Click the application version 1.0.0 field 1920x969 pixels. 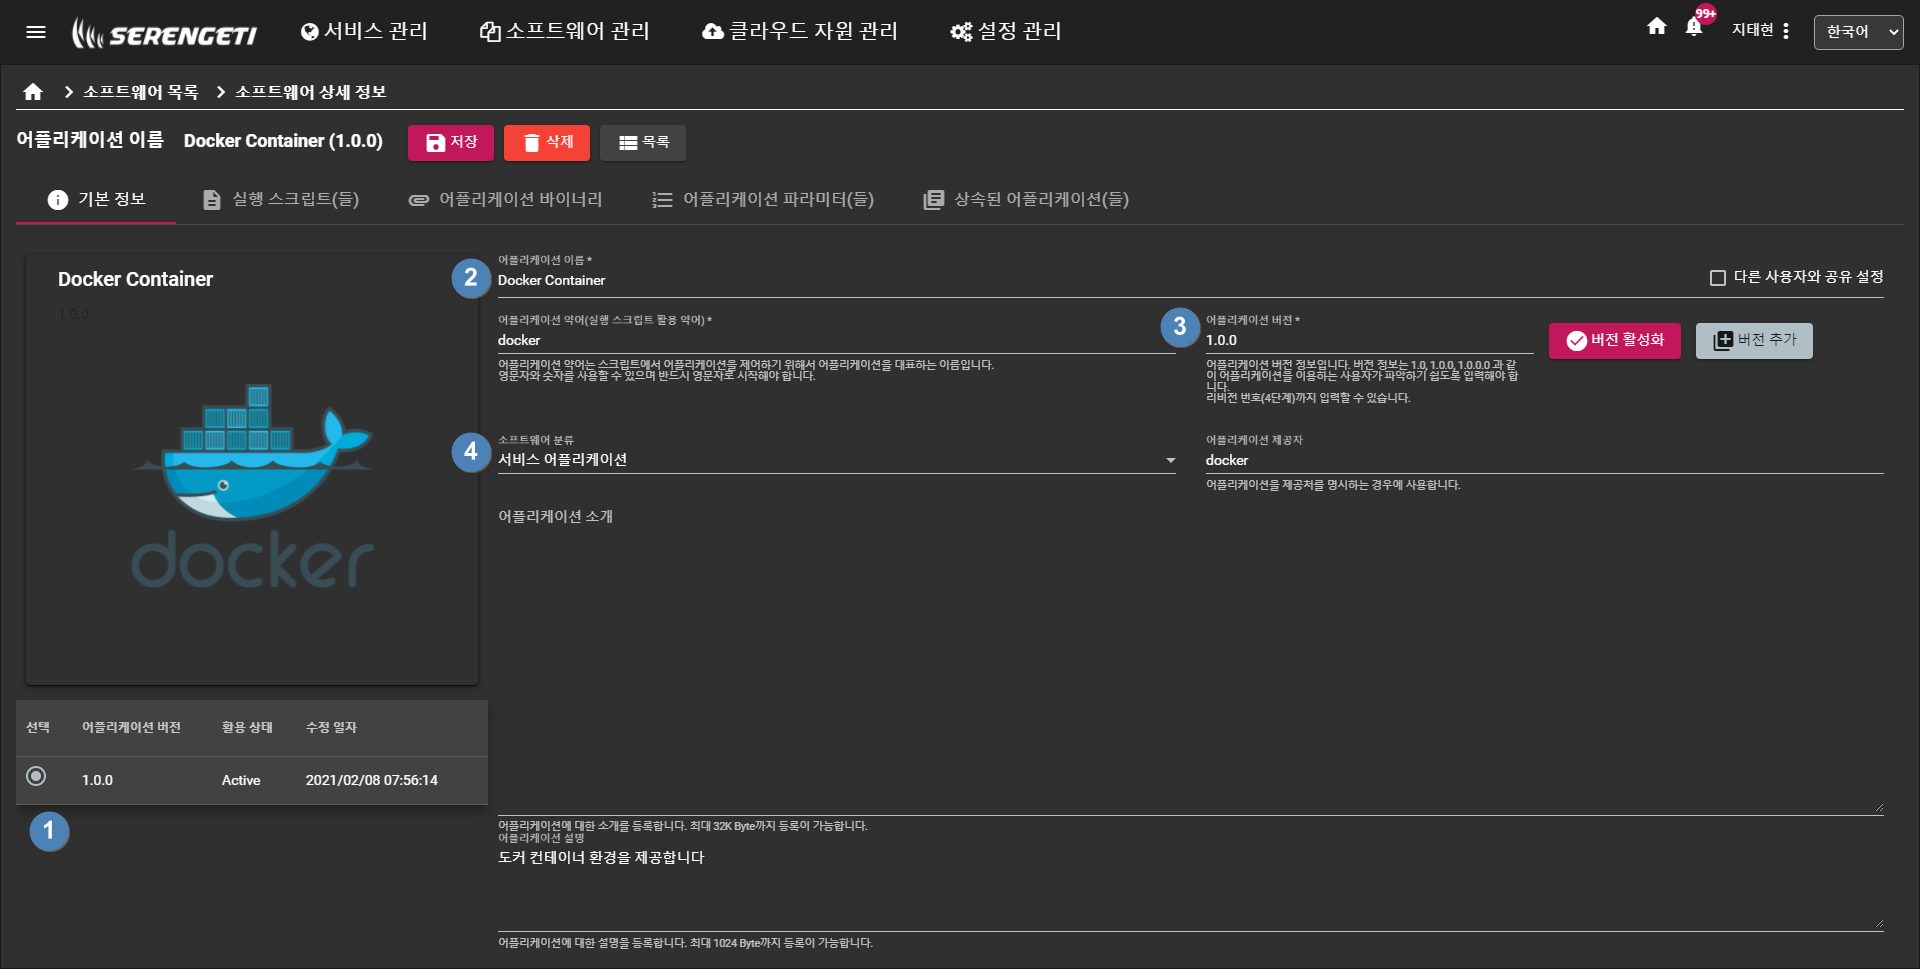pyautogui.click(x=1369, y=341)
